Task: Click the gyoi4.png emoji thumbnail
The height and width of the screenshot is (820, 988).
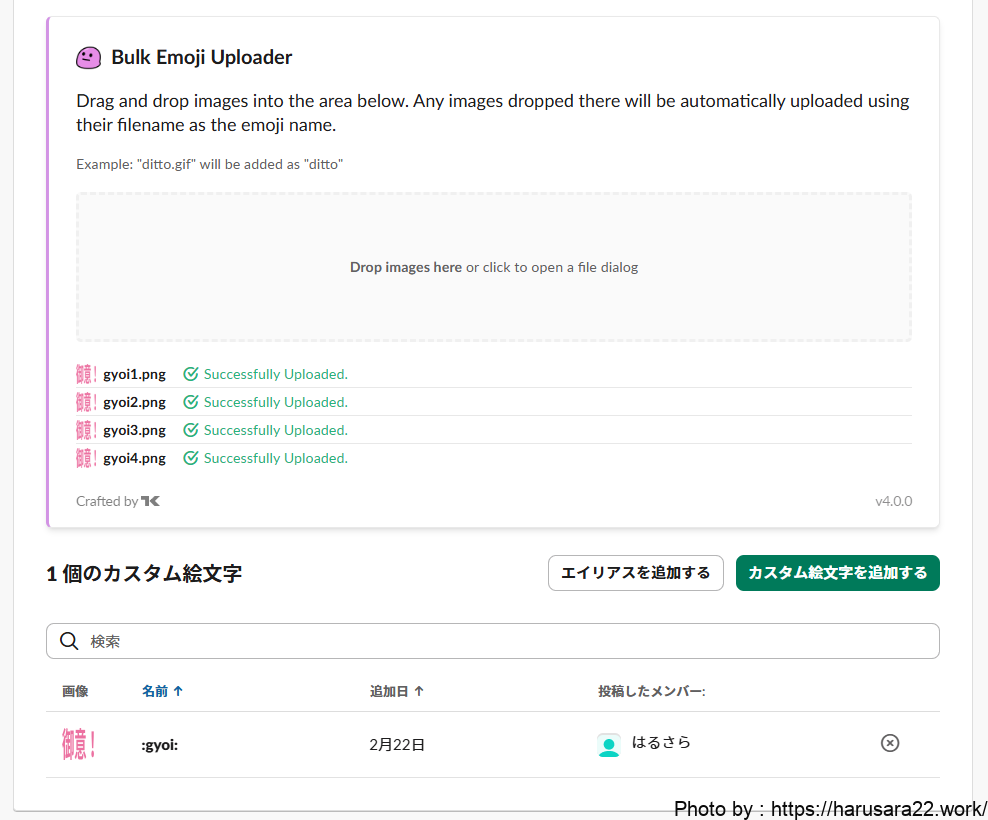Action: point(86,459)
